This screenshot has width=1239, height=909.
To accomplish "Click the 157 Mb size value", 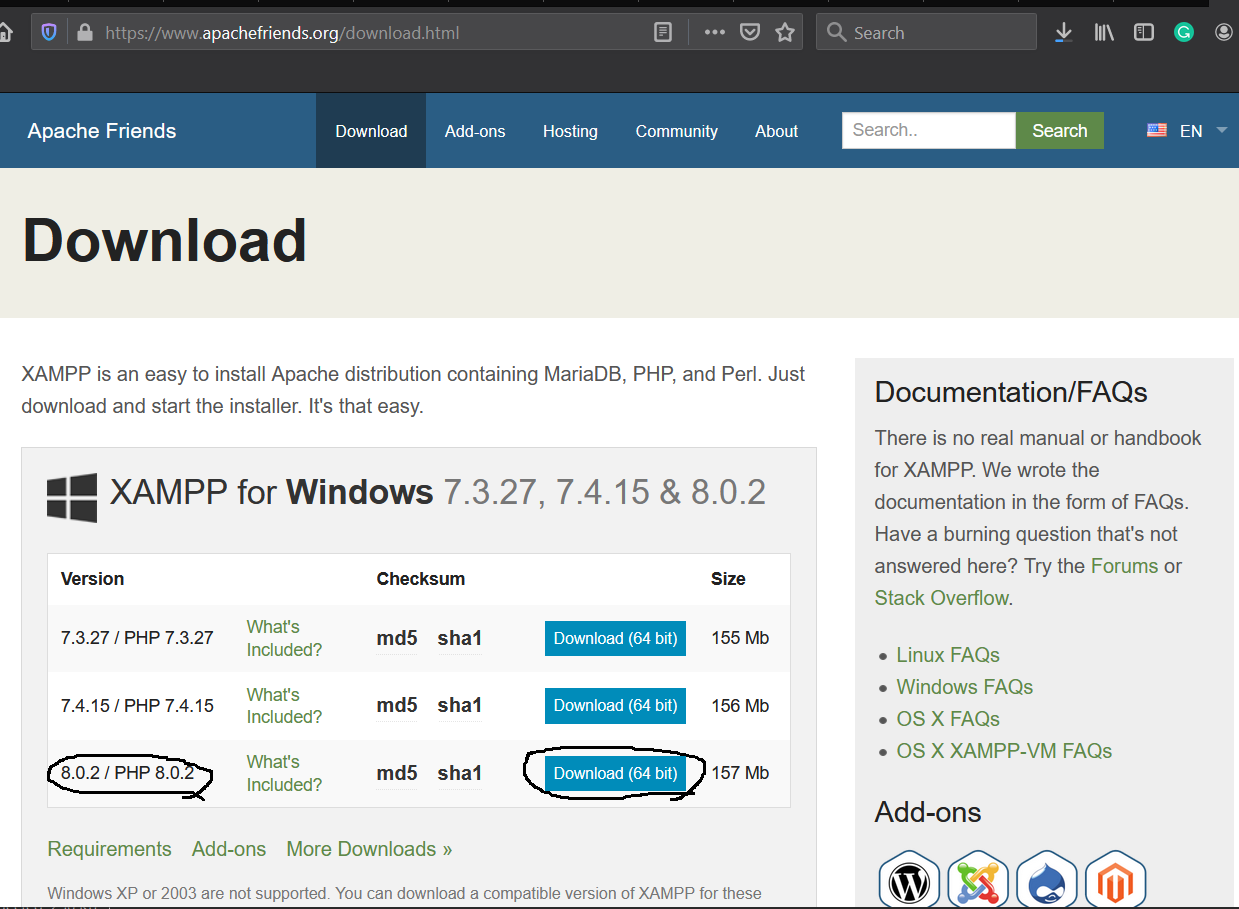I will tap(740, 773).
